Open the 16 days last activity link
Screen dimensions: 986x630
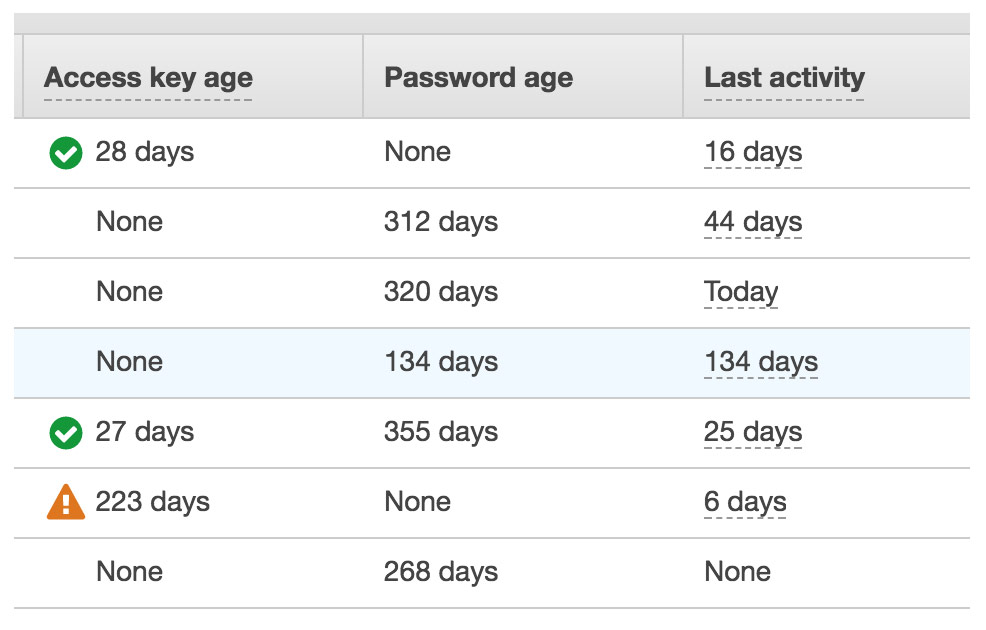point(753,152)
